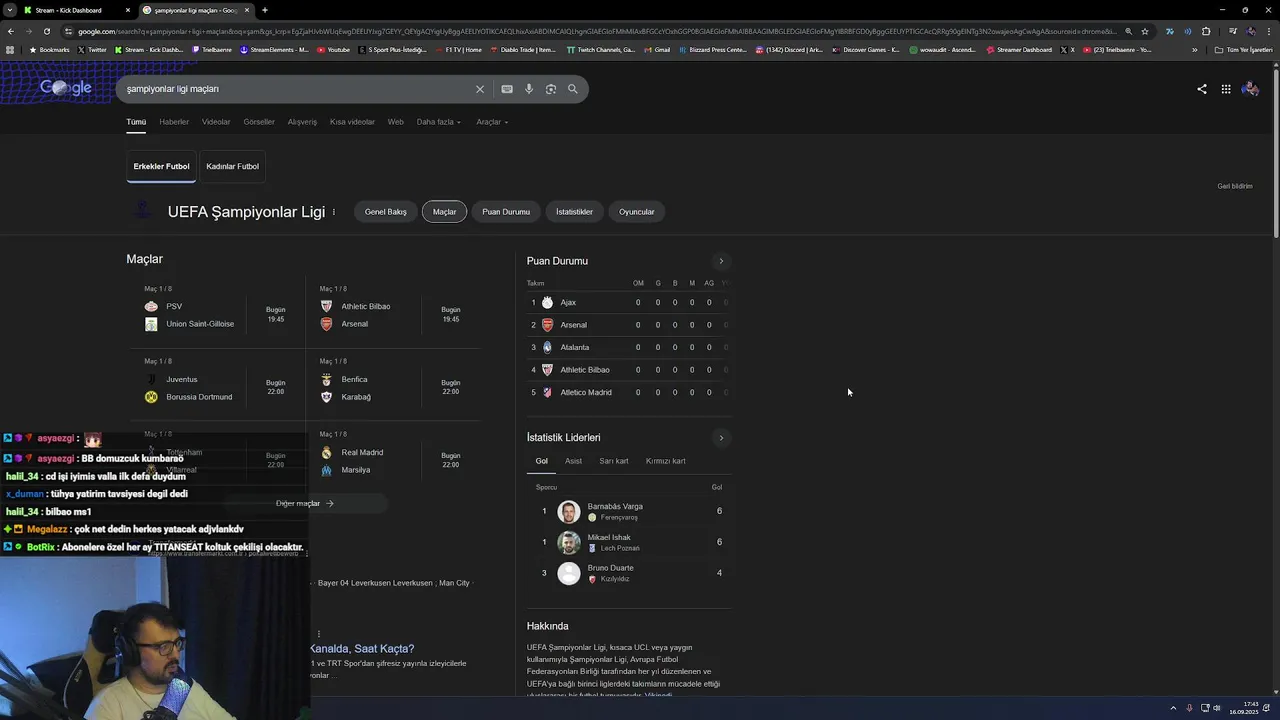Show the Sarı kart statistics tab
1280x720 pixels.
[614, 461]
